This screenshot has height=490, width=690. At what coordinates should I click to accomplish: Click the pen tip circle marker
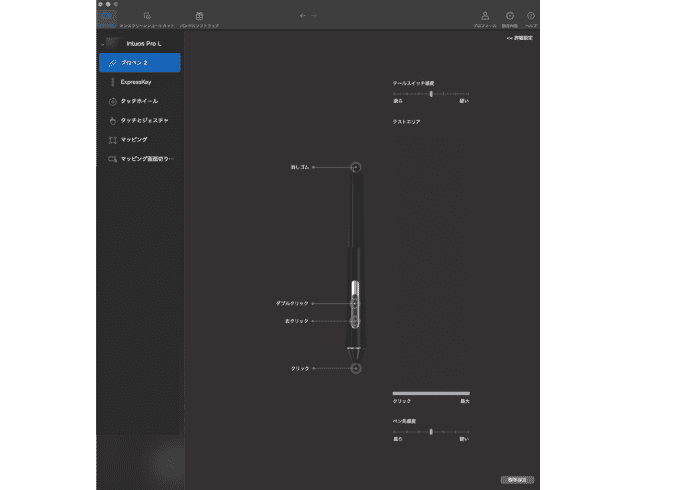tap(355, 368)
